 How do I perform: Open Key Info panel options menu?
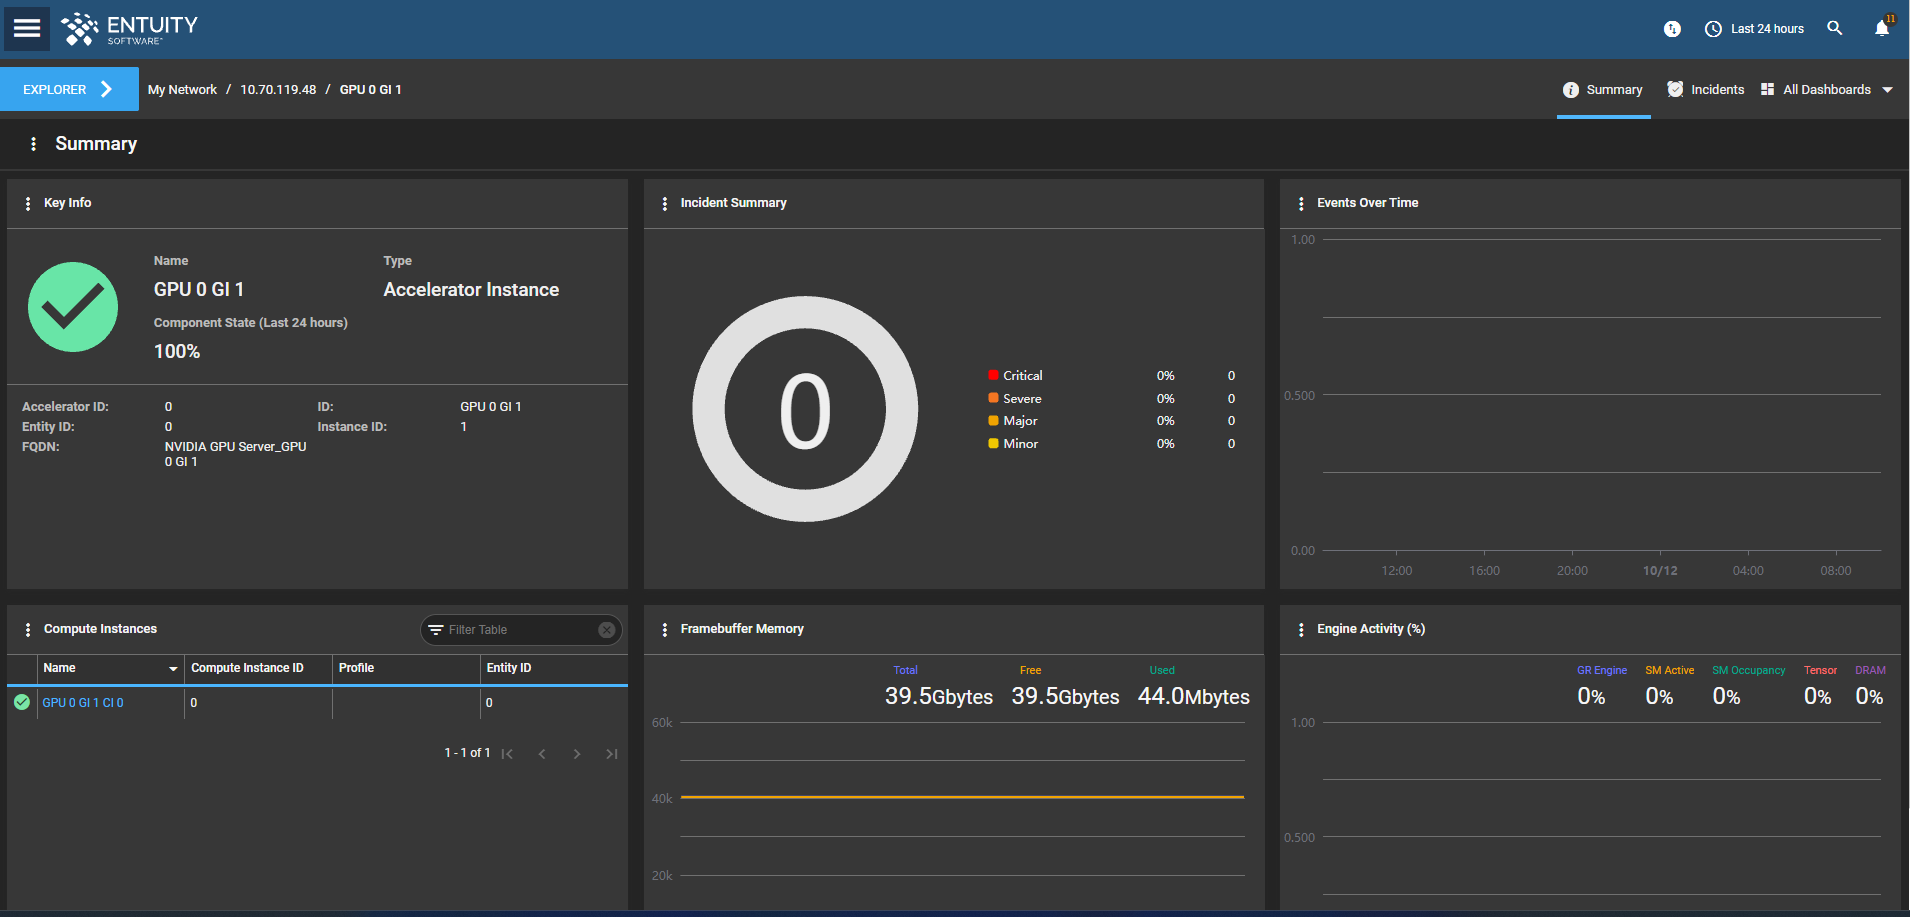tap(27, 203)
